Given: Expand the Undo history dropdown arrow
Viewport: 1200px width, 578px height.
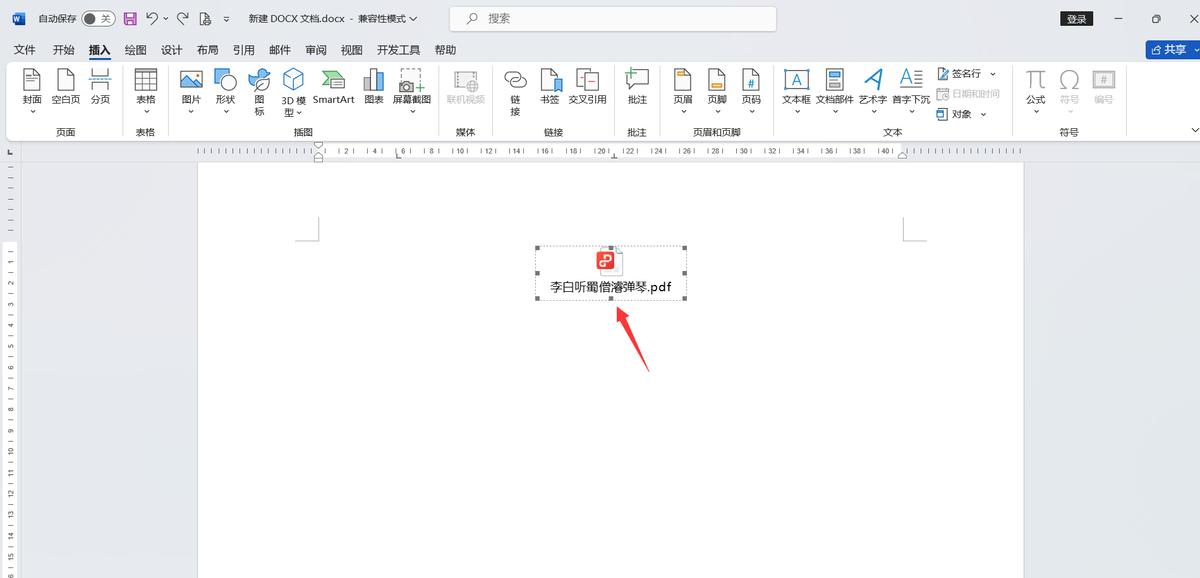Looking at the screenshot, I should pos(165,18).
